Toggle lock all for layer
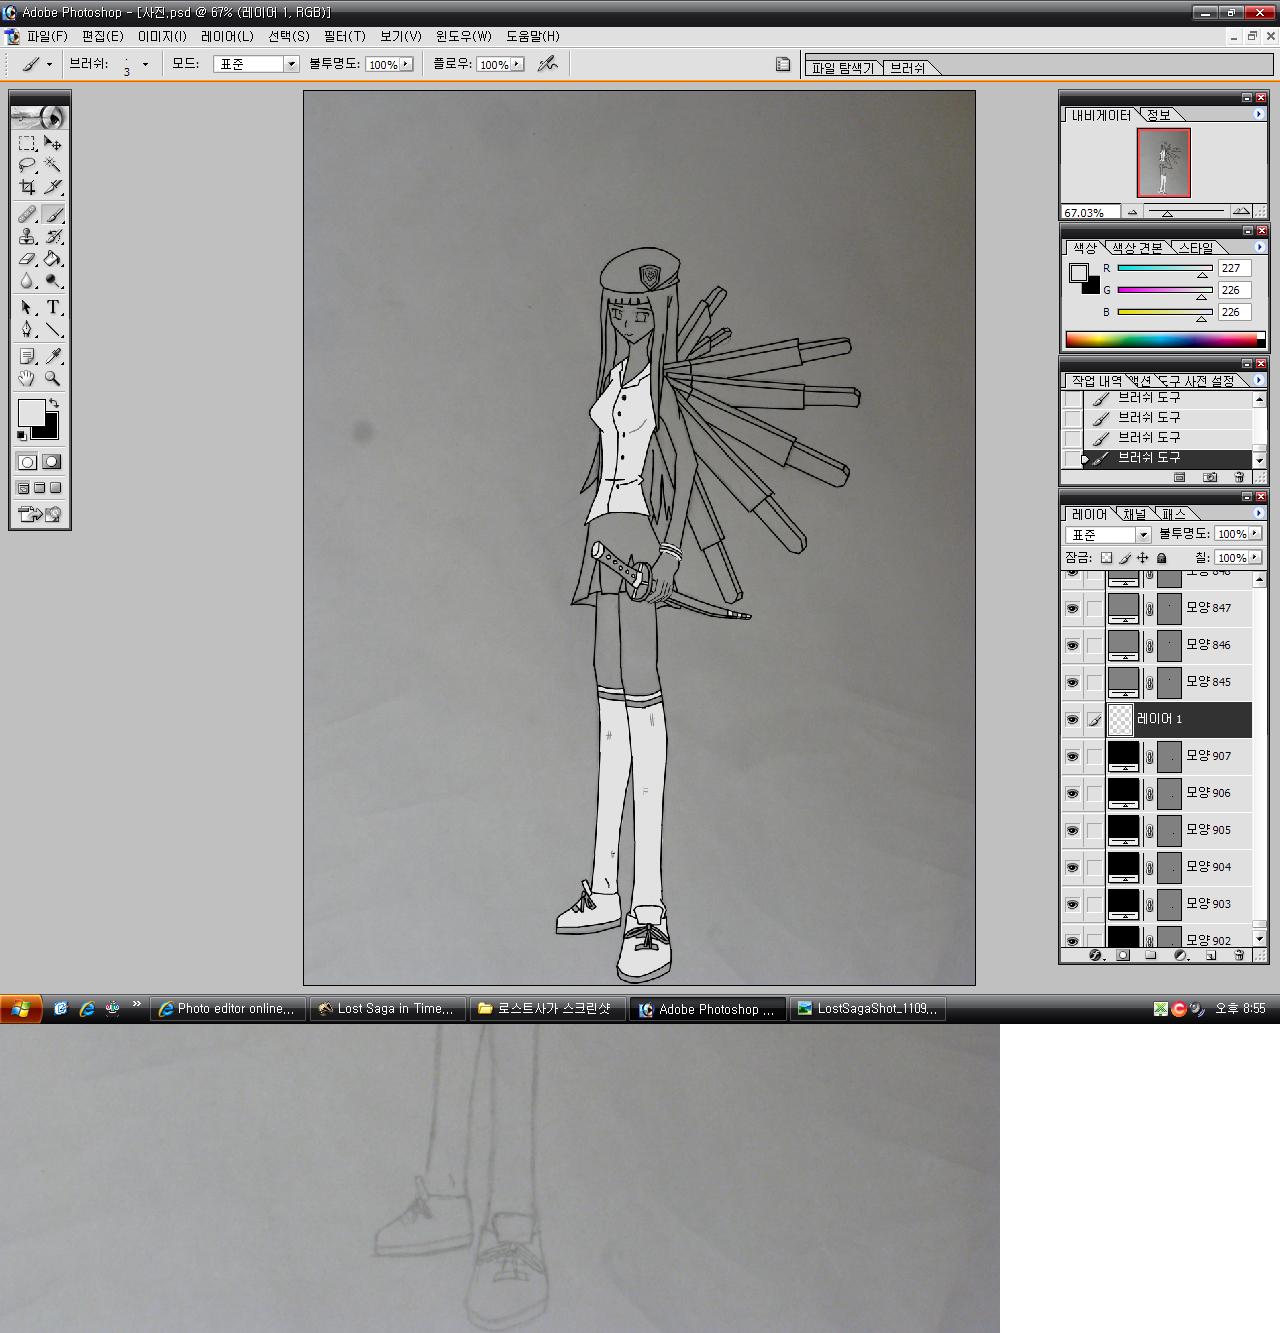The width and height of the screenshot is (1280, 1333). (1161, 558)
